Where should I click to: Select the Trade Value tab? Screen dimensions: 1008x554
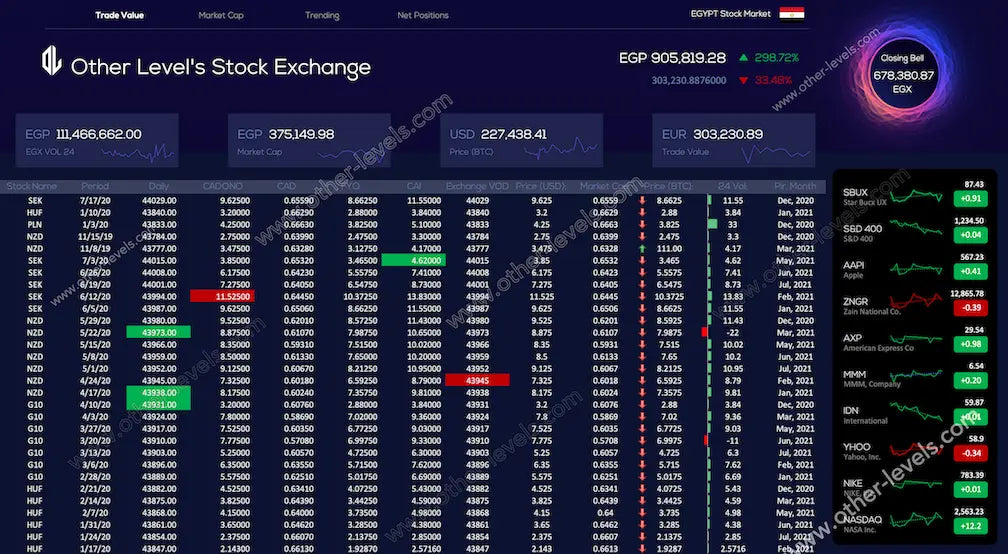tap(120, 15)
